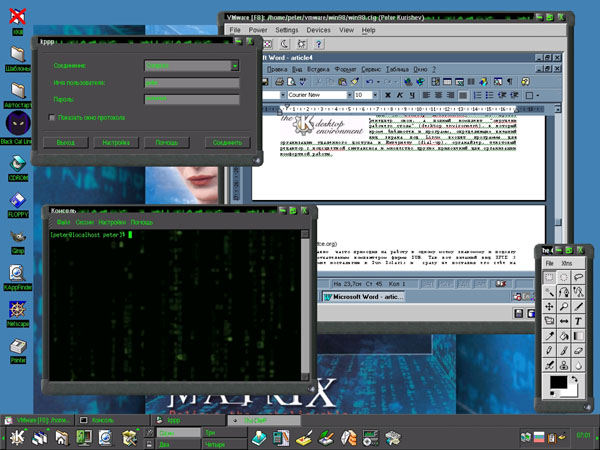
Task: Select the elliptical selection tool in GIMP
Action: pos(564,277)
